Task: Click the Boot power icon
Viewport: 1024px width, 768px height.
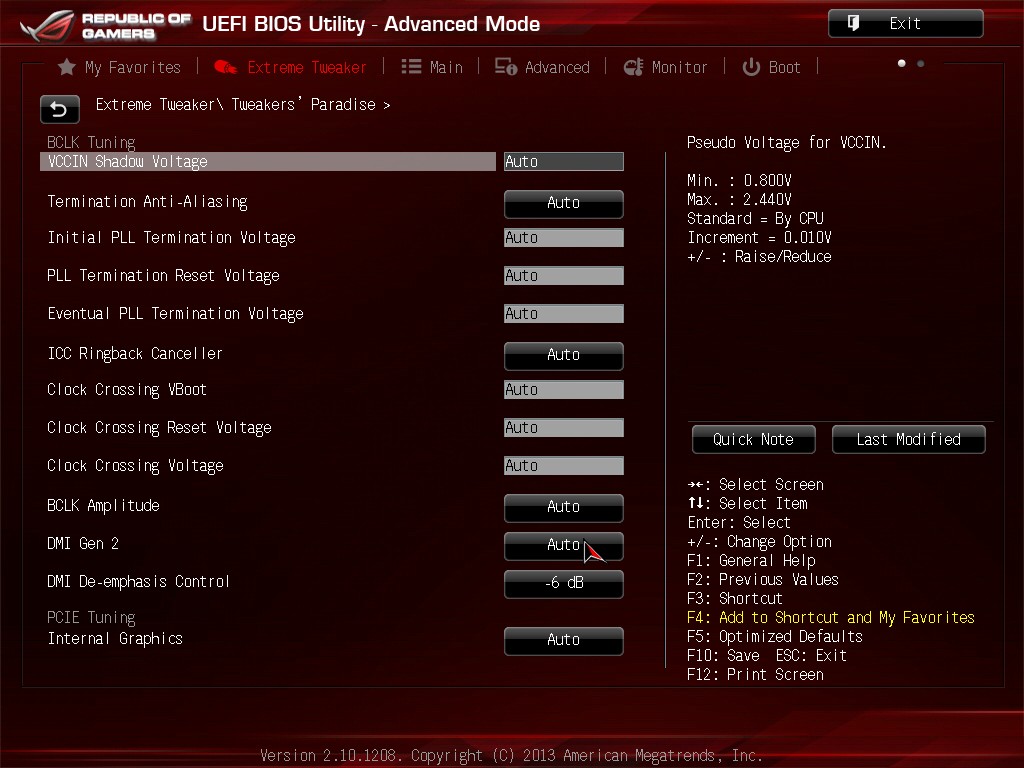Action: coord(751,67)
